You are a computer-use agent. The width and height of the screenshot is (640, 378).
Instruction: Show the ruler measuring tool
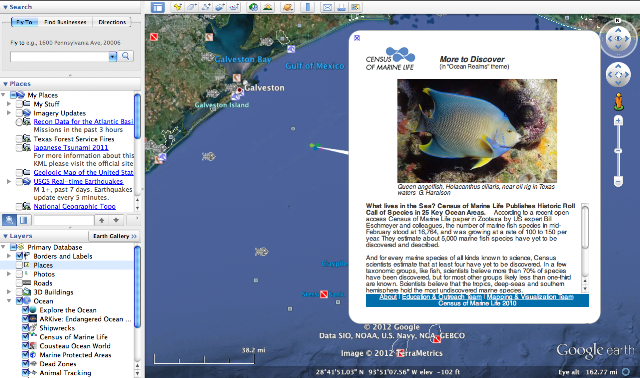[x=307, y=7]
